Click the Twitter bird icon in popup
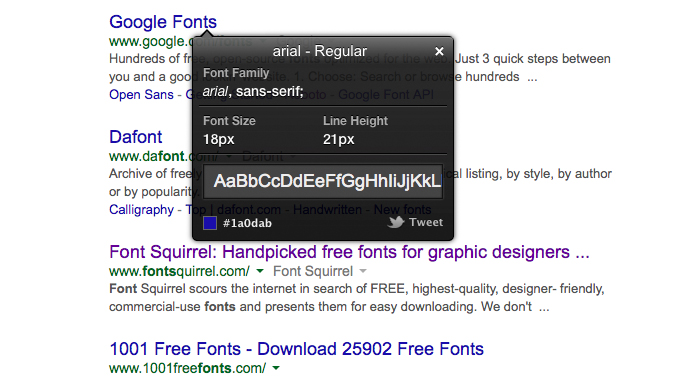The width and height of the screenshot is (680, 380). [x=396, y=222]
